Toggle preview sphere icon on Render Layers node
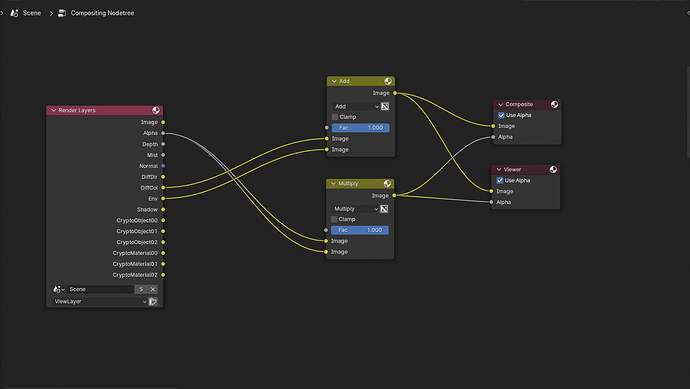Screen dimensions: 690x389 pos(156,110)
